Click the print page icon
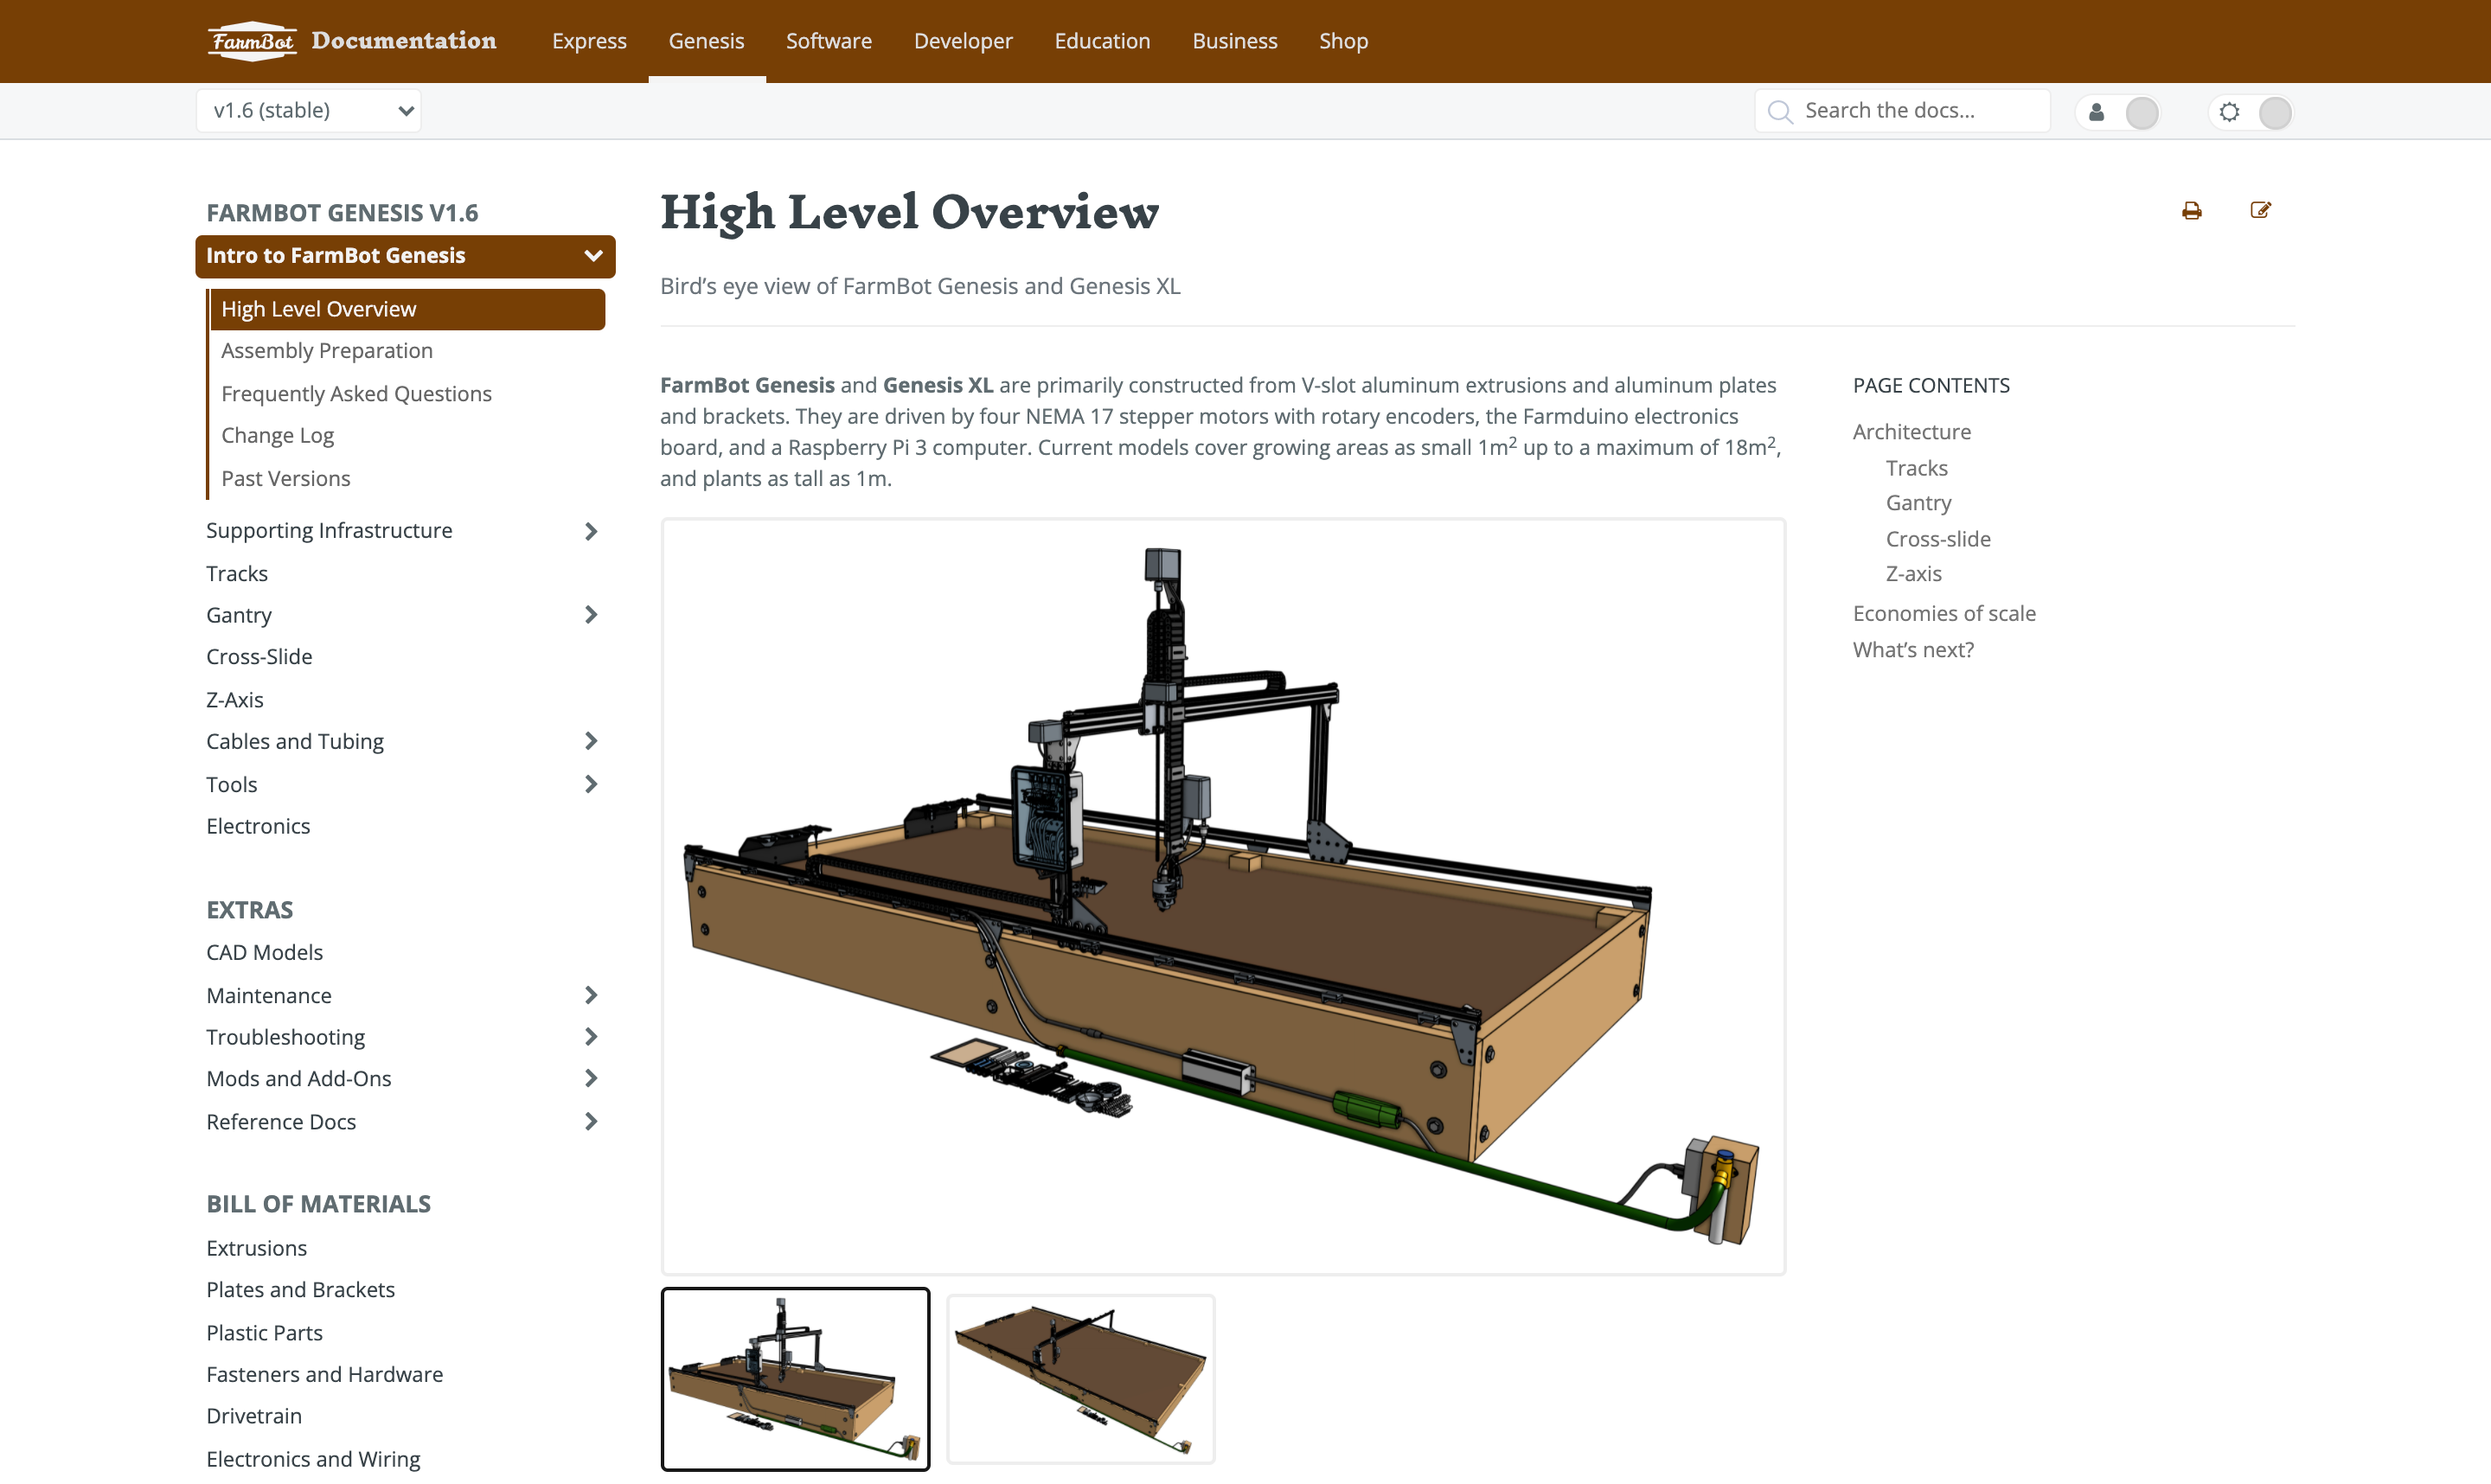Viewport: 2491px width, 1484px height. (x=2191, y=210)
